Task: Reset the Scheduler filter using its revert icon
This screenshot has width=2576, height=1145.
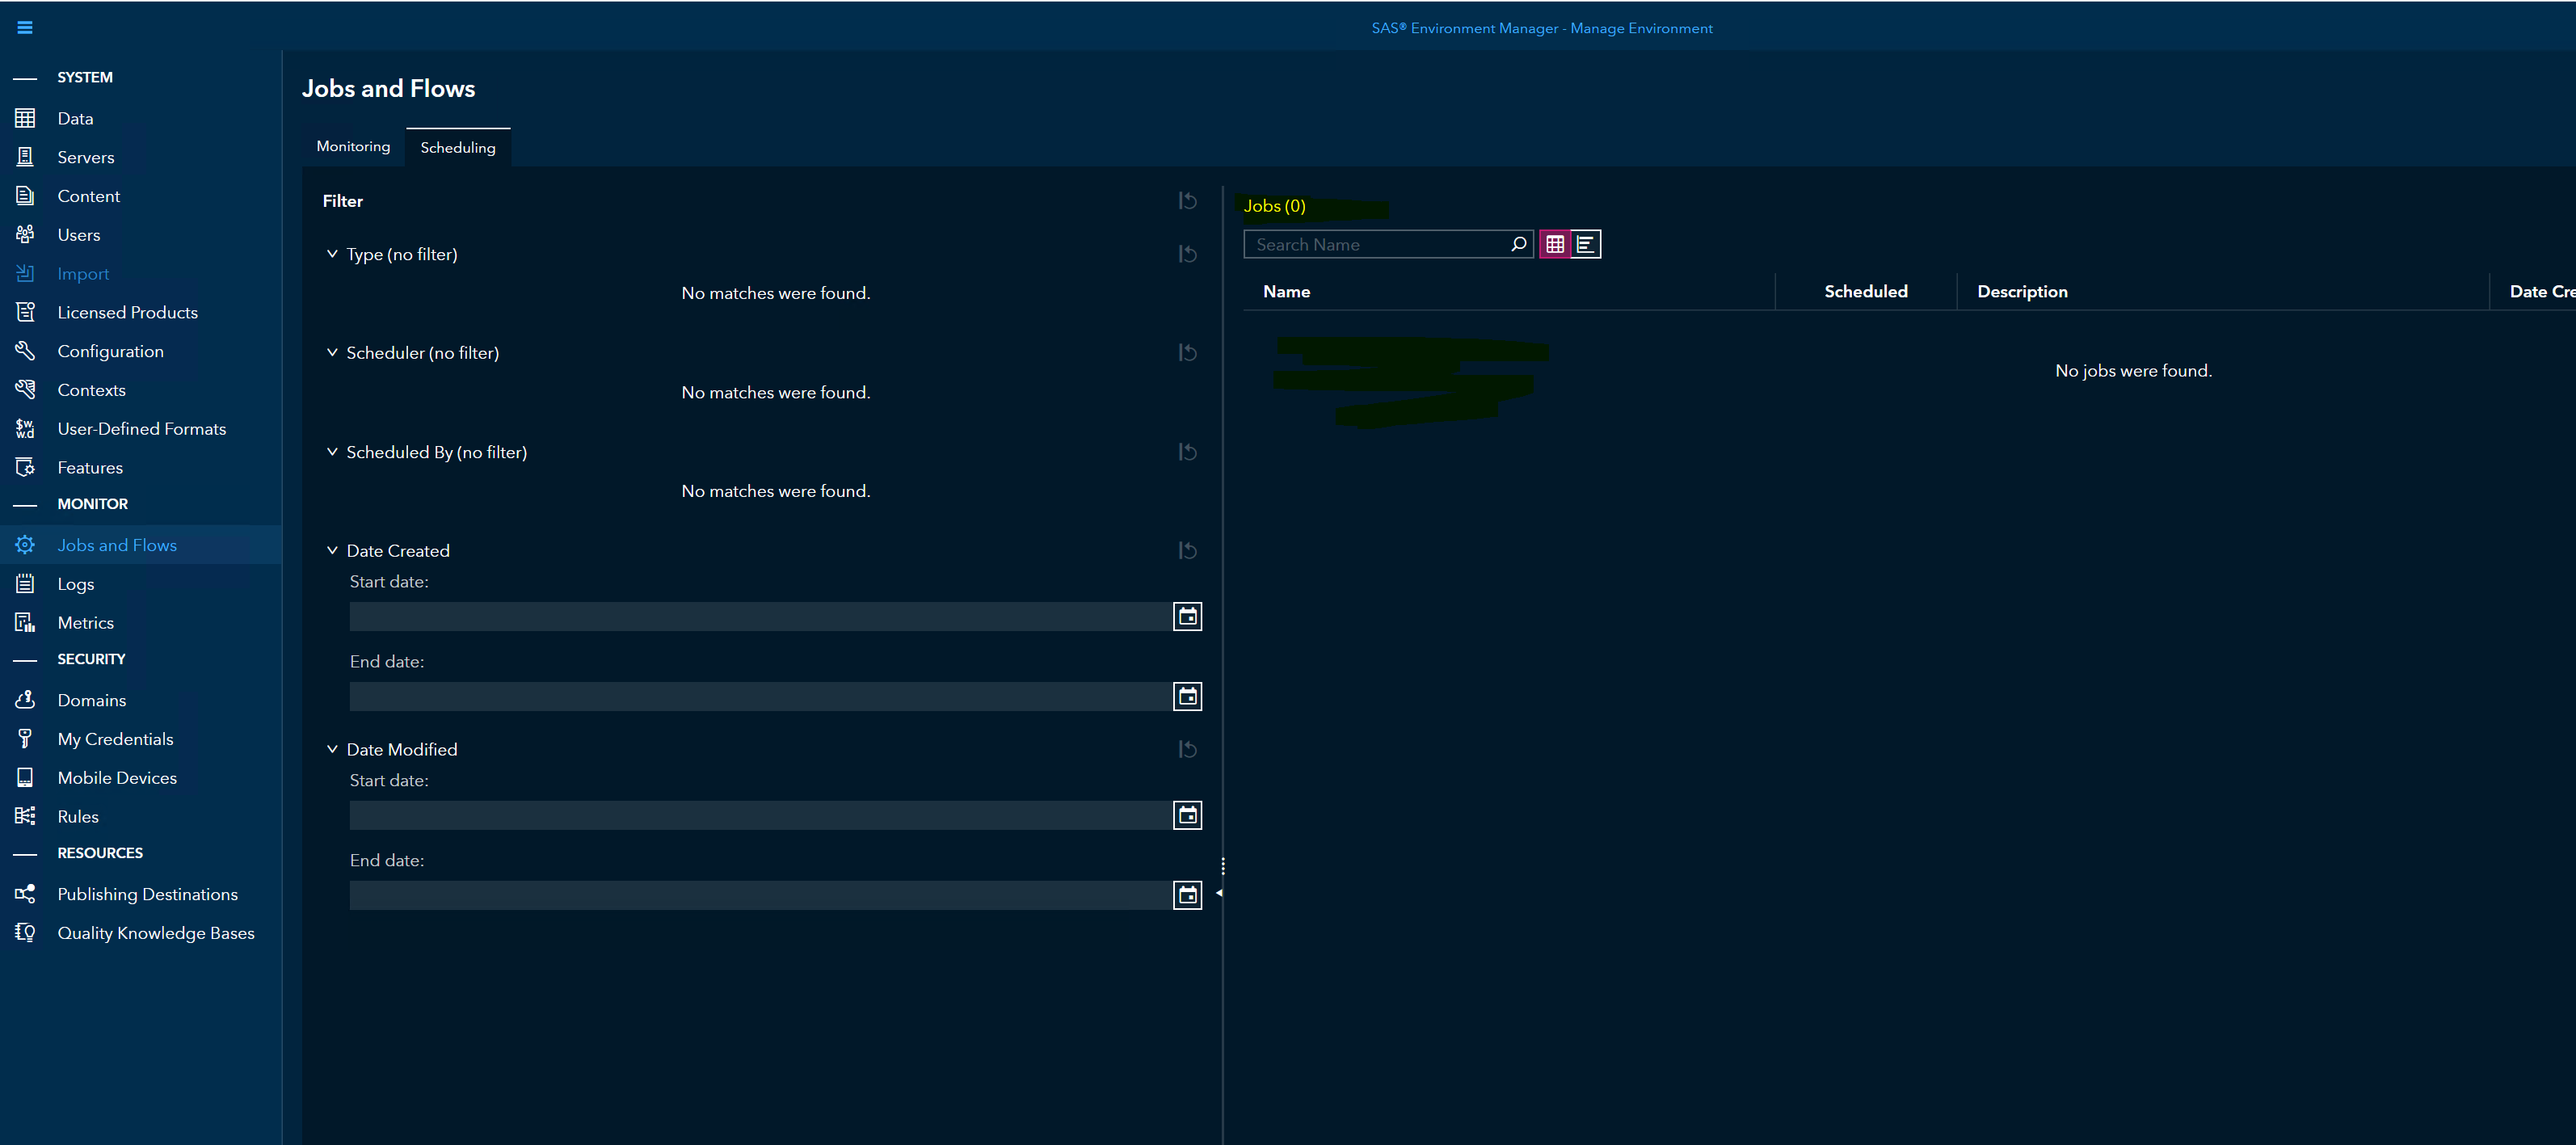Action: tap(1187, 352)
